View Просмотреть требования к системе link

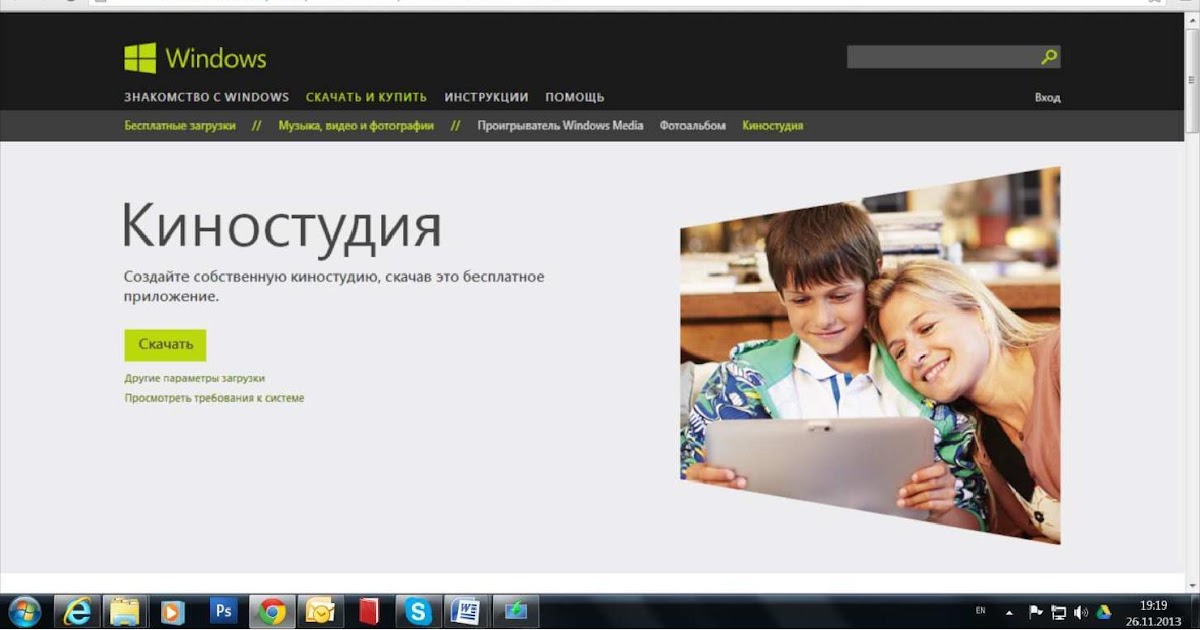coord(213,397)
